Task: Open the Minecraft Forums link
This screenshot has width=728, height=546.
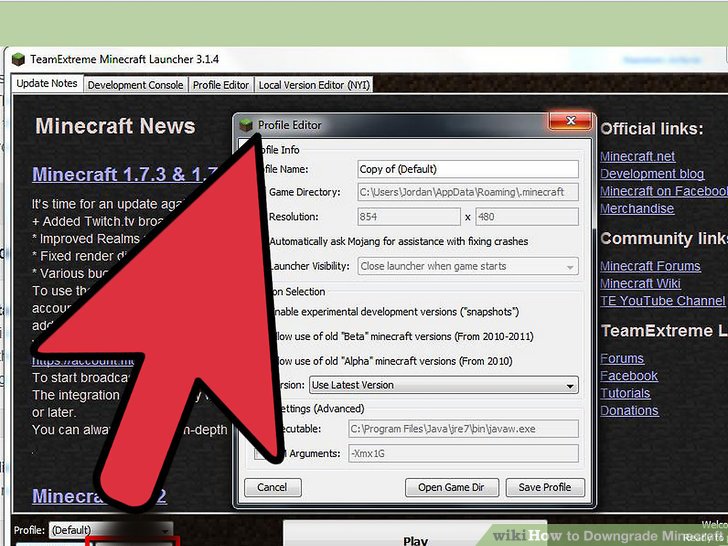Action: click(x=650, y=266)
